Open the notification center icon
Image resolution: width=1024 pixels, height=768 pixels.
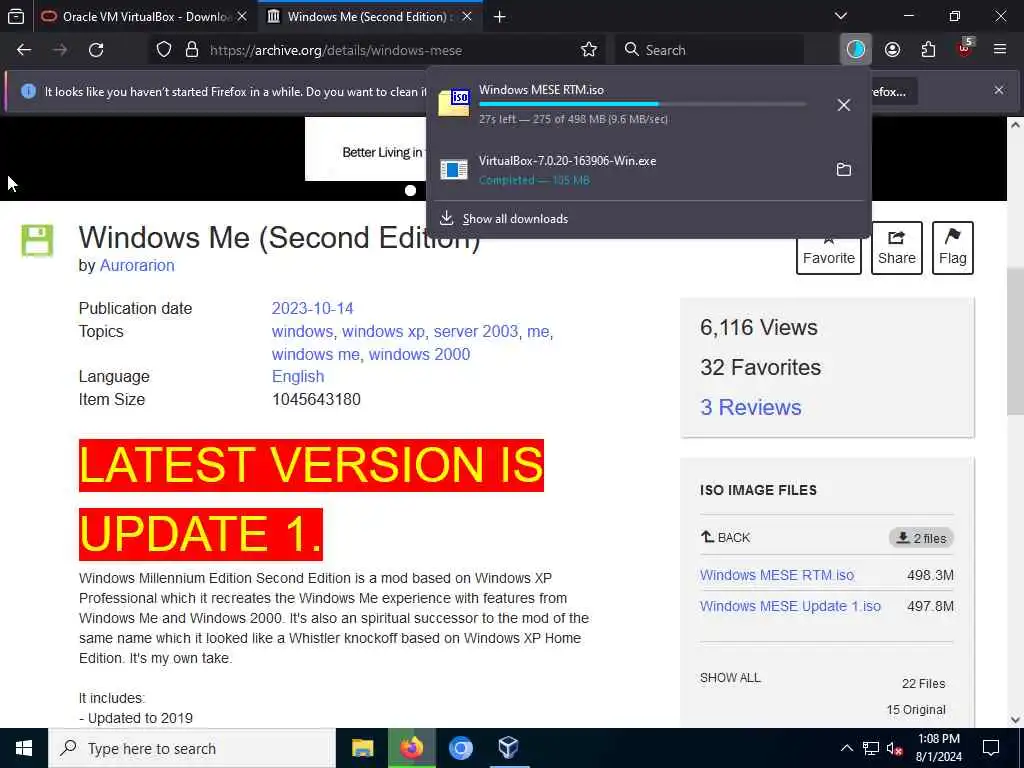[x=991, y=748]
